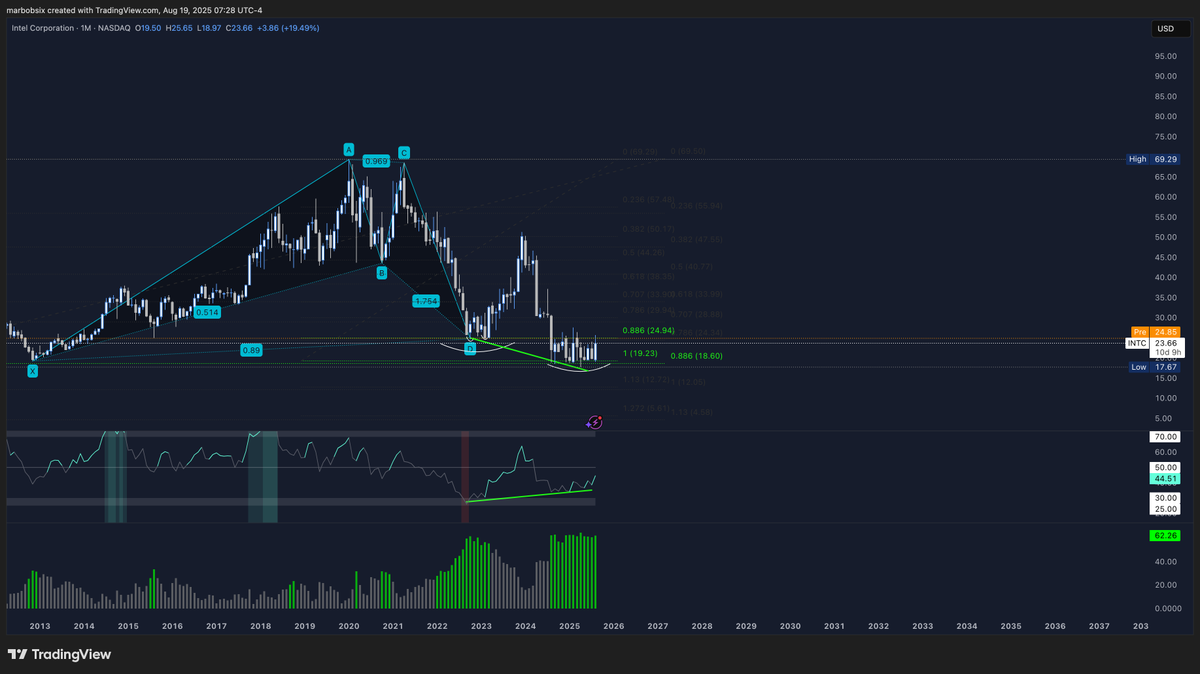Click the green 0.886 (18.60) Fibonacci label
This screenshot has height=674, width=1200.
697,356
